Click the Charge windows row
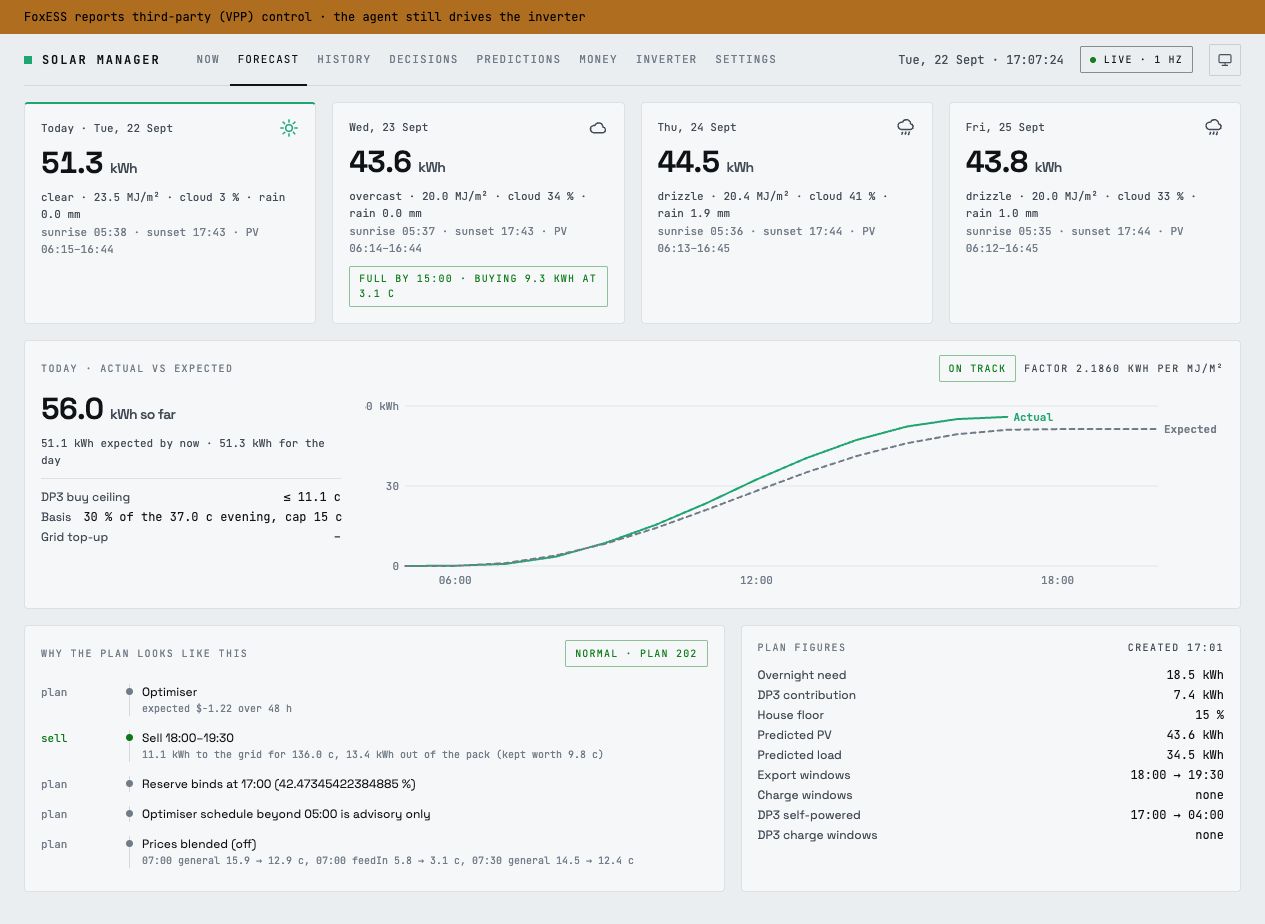1265x924 pixels. click(990, 795)
